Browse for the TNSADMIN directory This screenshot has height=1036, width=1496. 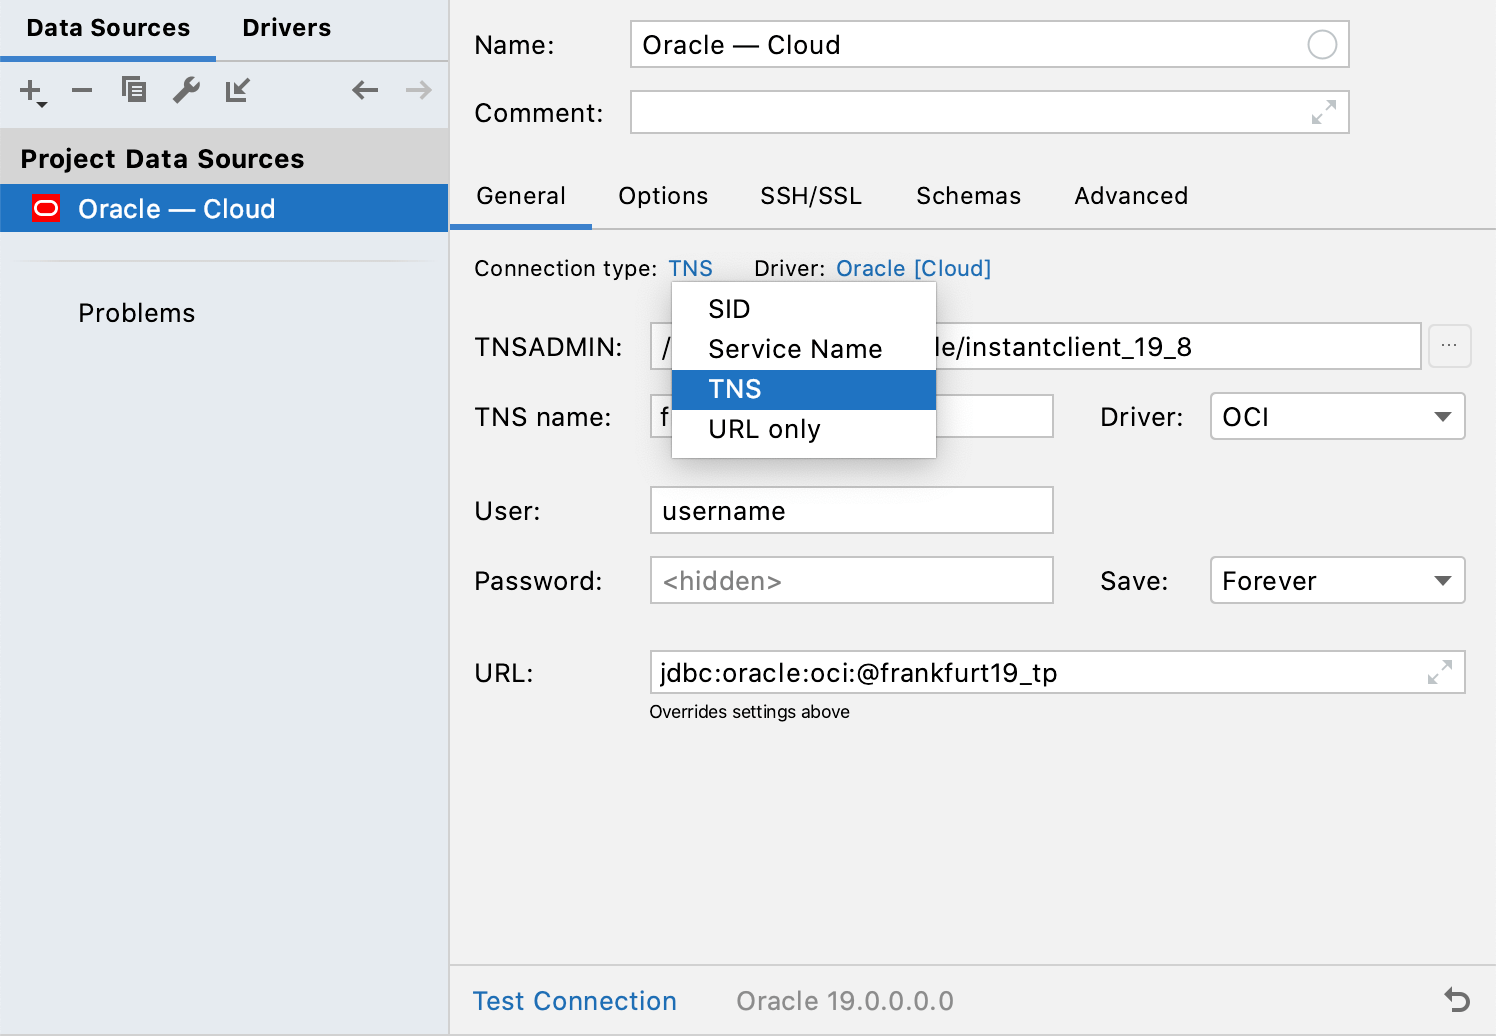[x=1449, y=346]
